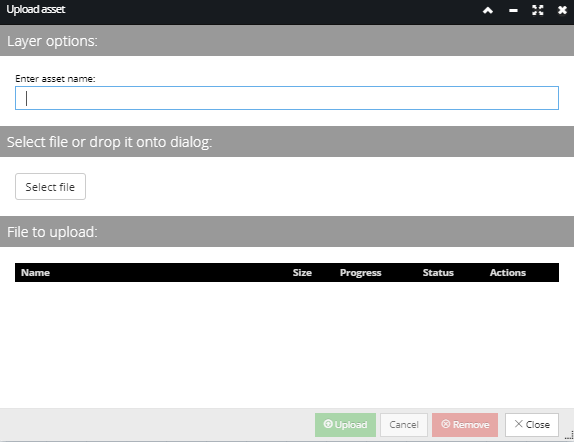Click the Cancel button
Screen dimensions: 575x443
404,425
